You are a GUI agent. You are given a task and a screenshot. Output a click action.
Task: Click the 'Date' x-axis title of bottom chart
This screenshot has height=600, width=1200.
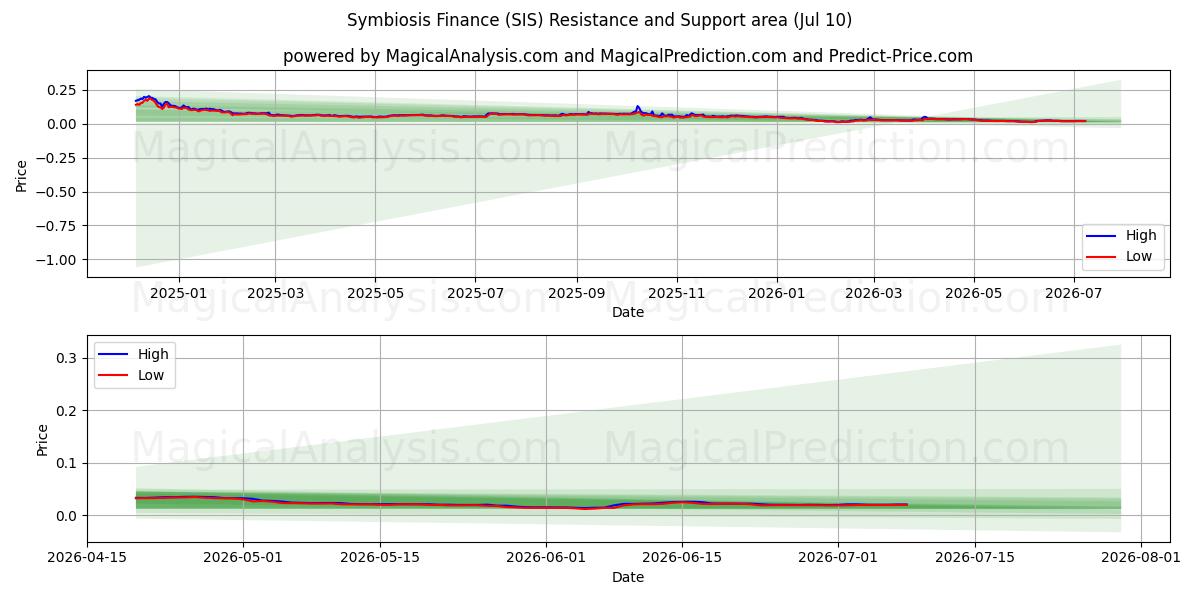coord(628,577)
